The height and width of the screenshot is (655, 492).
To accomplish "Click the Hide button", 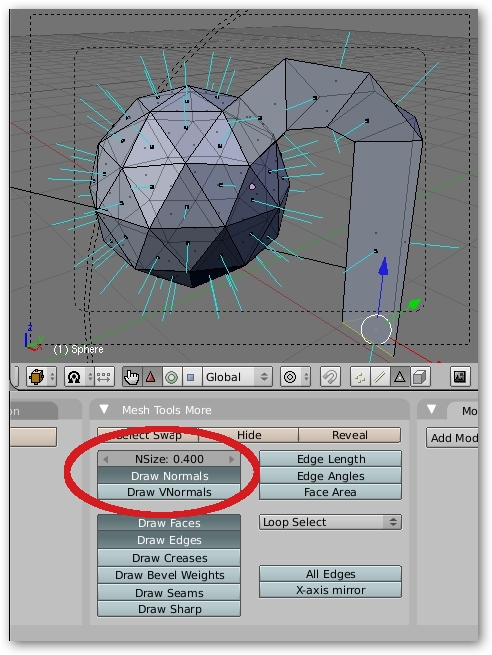I will (x=249, y=435).
